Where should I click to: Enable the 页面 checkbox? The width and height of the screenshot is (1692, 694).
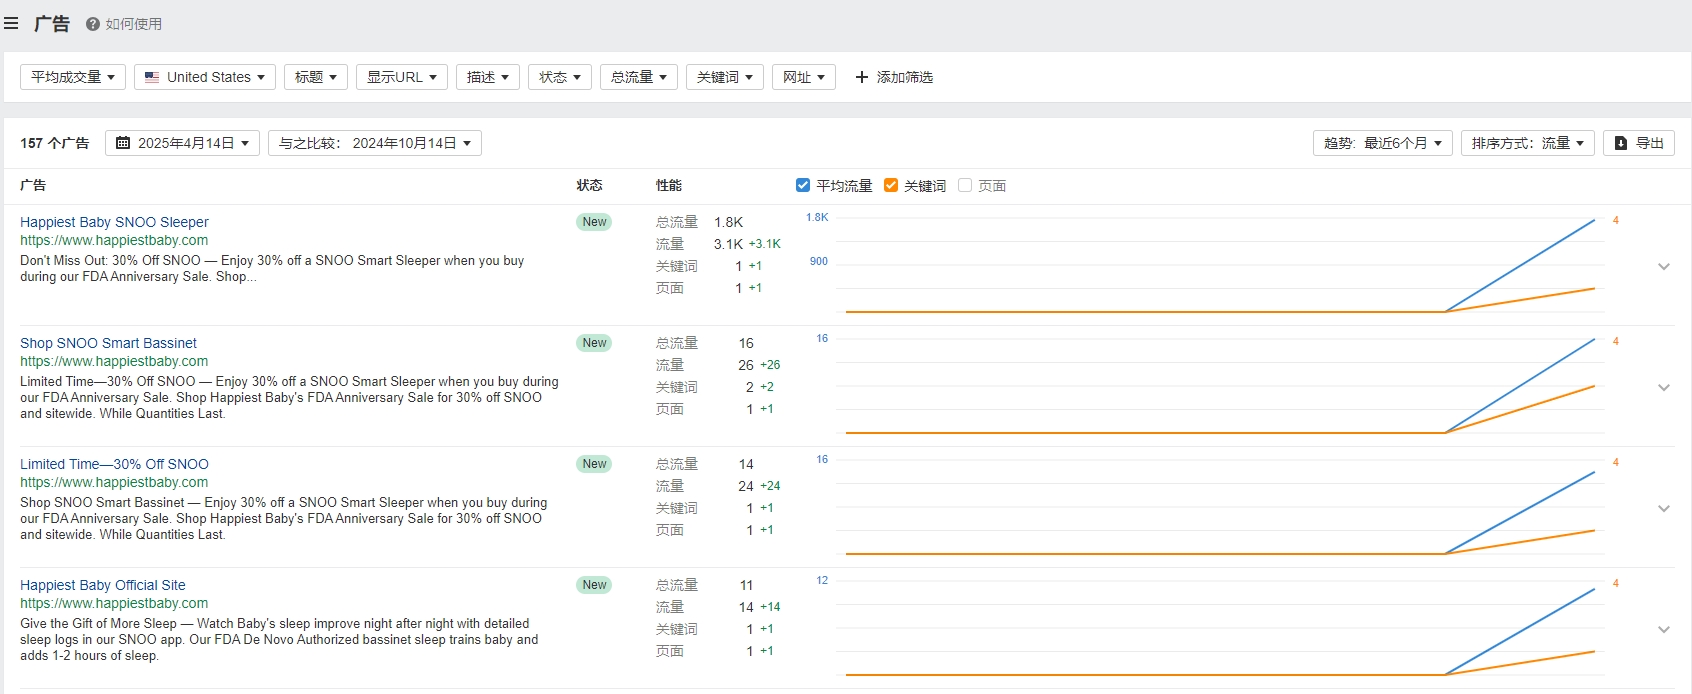point(965,185)
